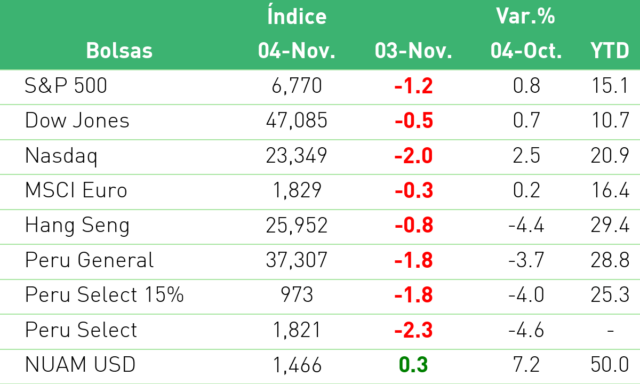Viewport: 640px width, 384px height.
Task: Click Peru Select index value 1,821
Action: pyautogui.click(x=297, y=330)
